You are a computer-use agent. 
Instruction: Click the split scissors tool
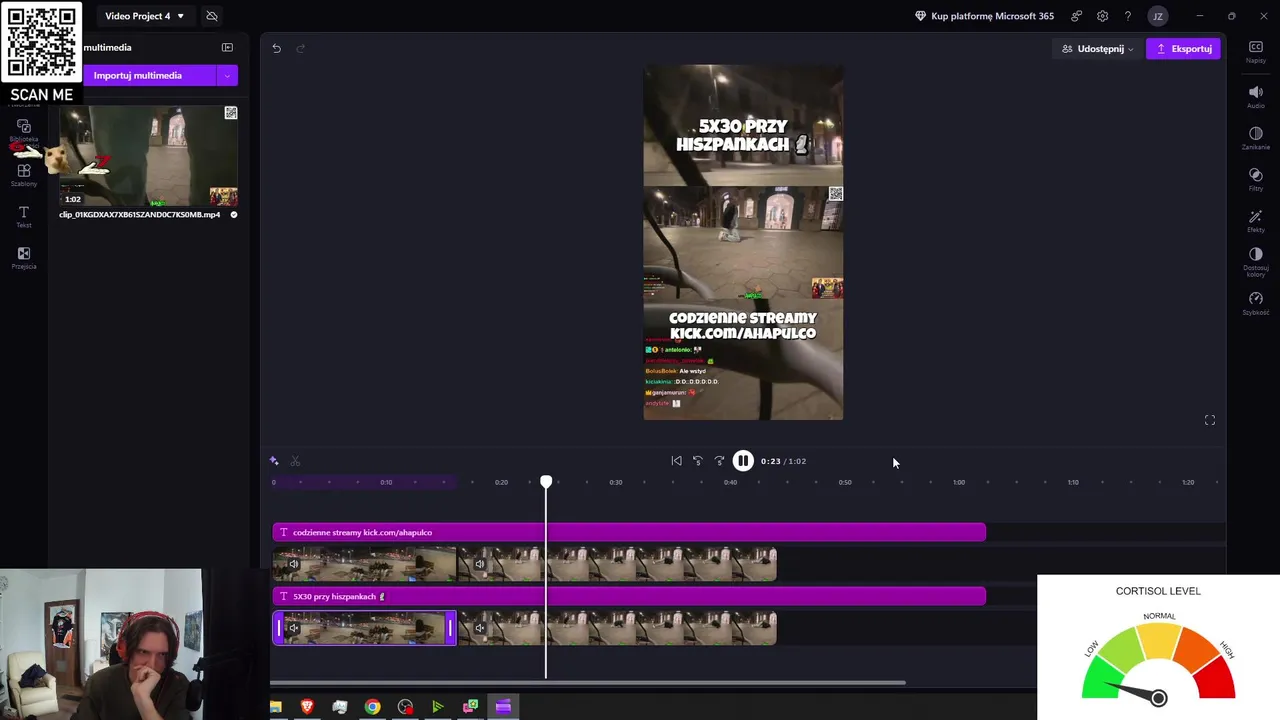[295, 461]
